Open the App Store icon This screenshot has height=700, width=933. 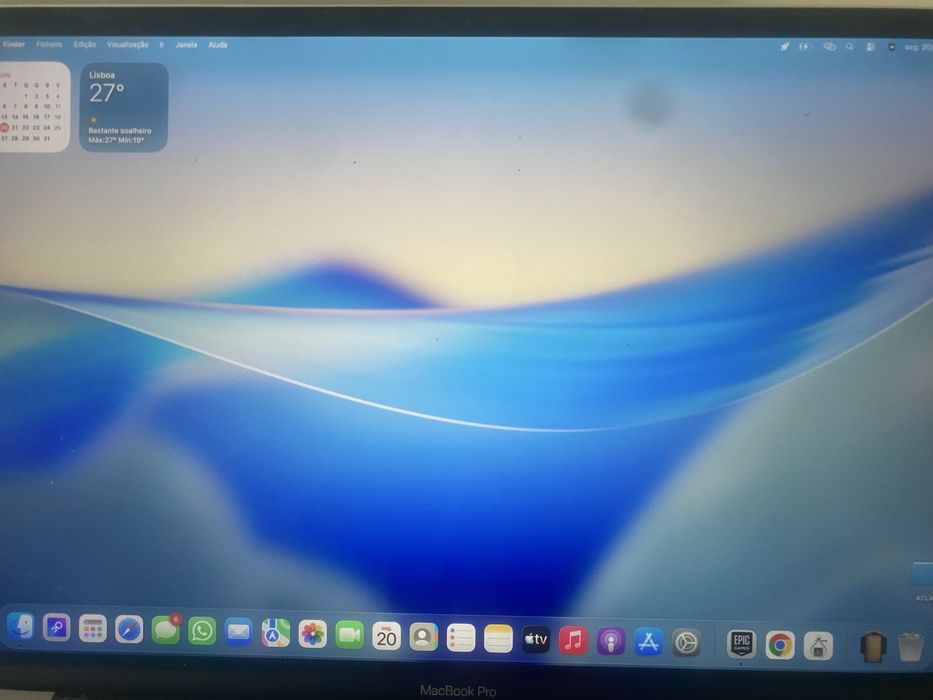pos(649,642)
